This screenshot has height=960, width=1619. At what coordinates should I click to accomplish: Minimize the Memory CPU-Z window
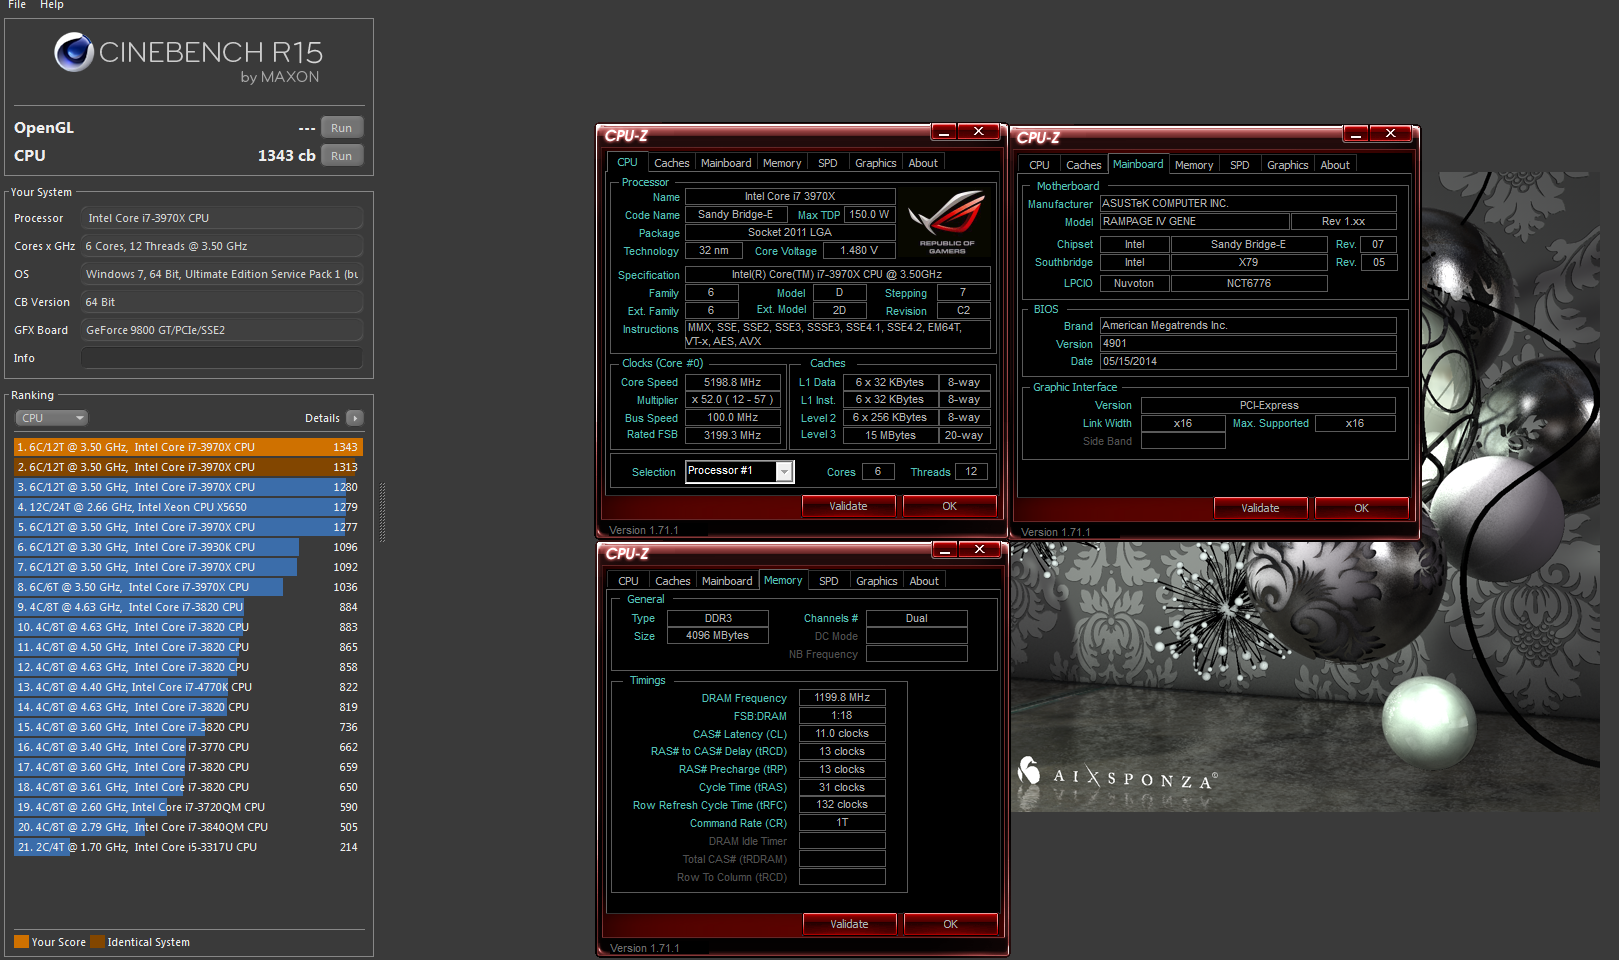945,550
